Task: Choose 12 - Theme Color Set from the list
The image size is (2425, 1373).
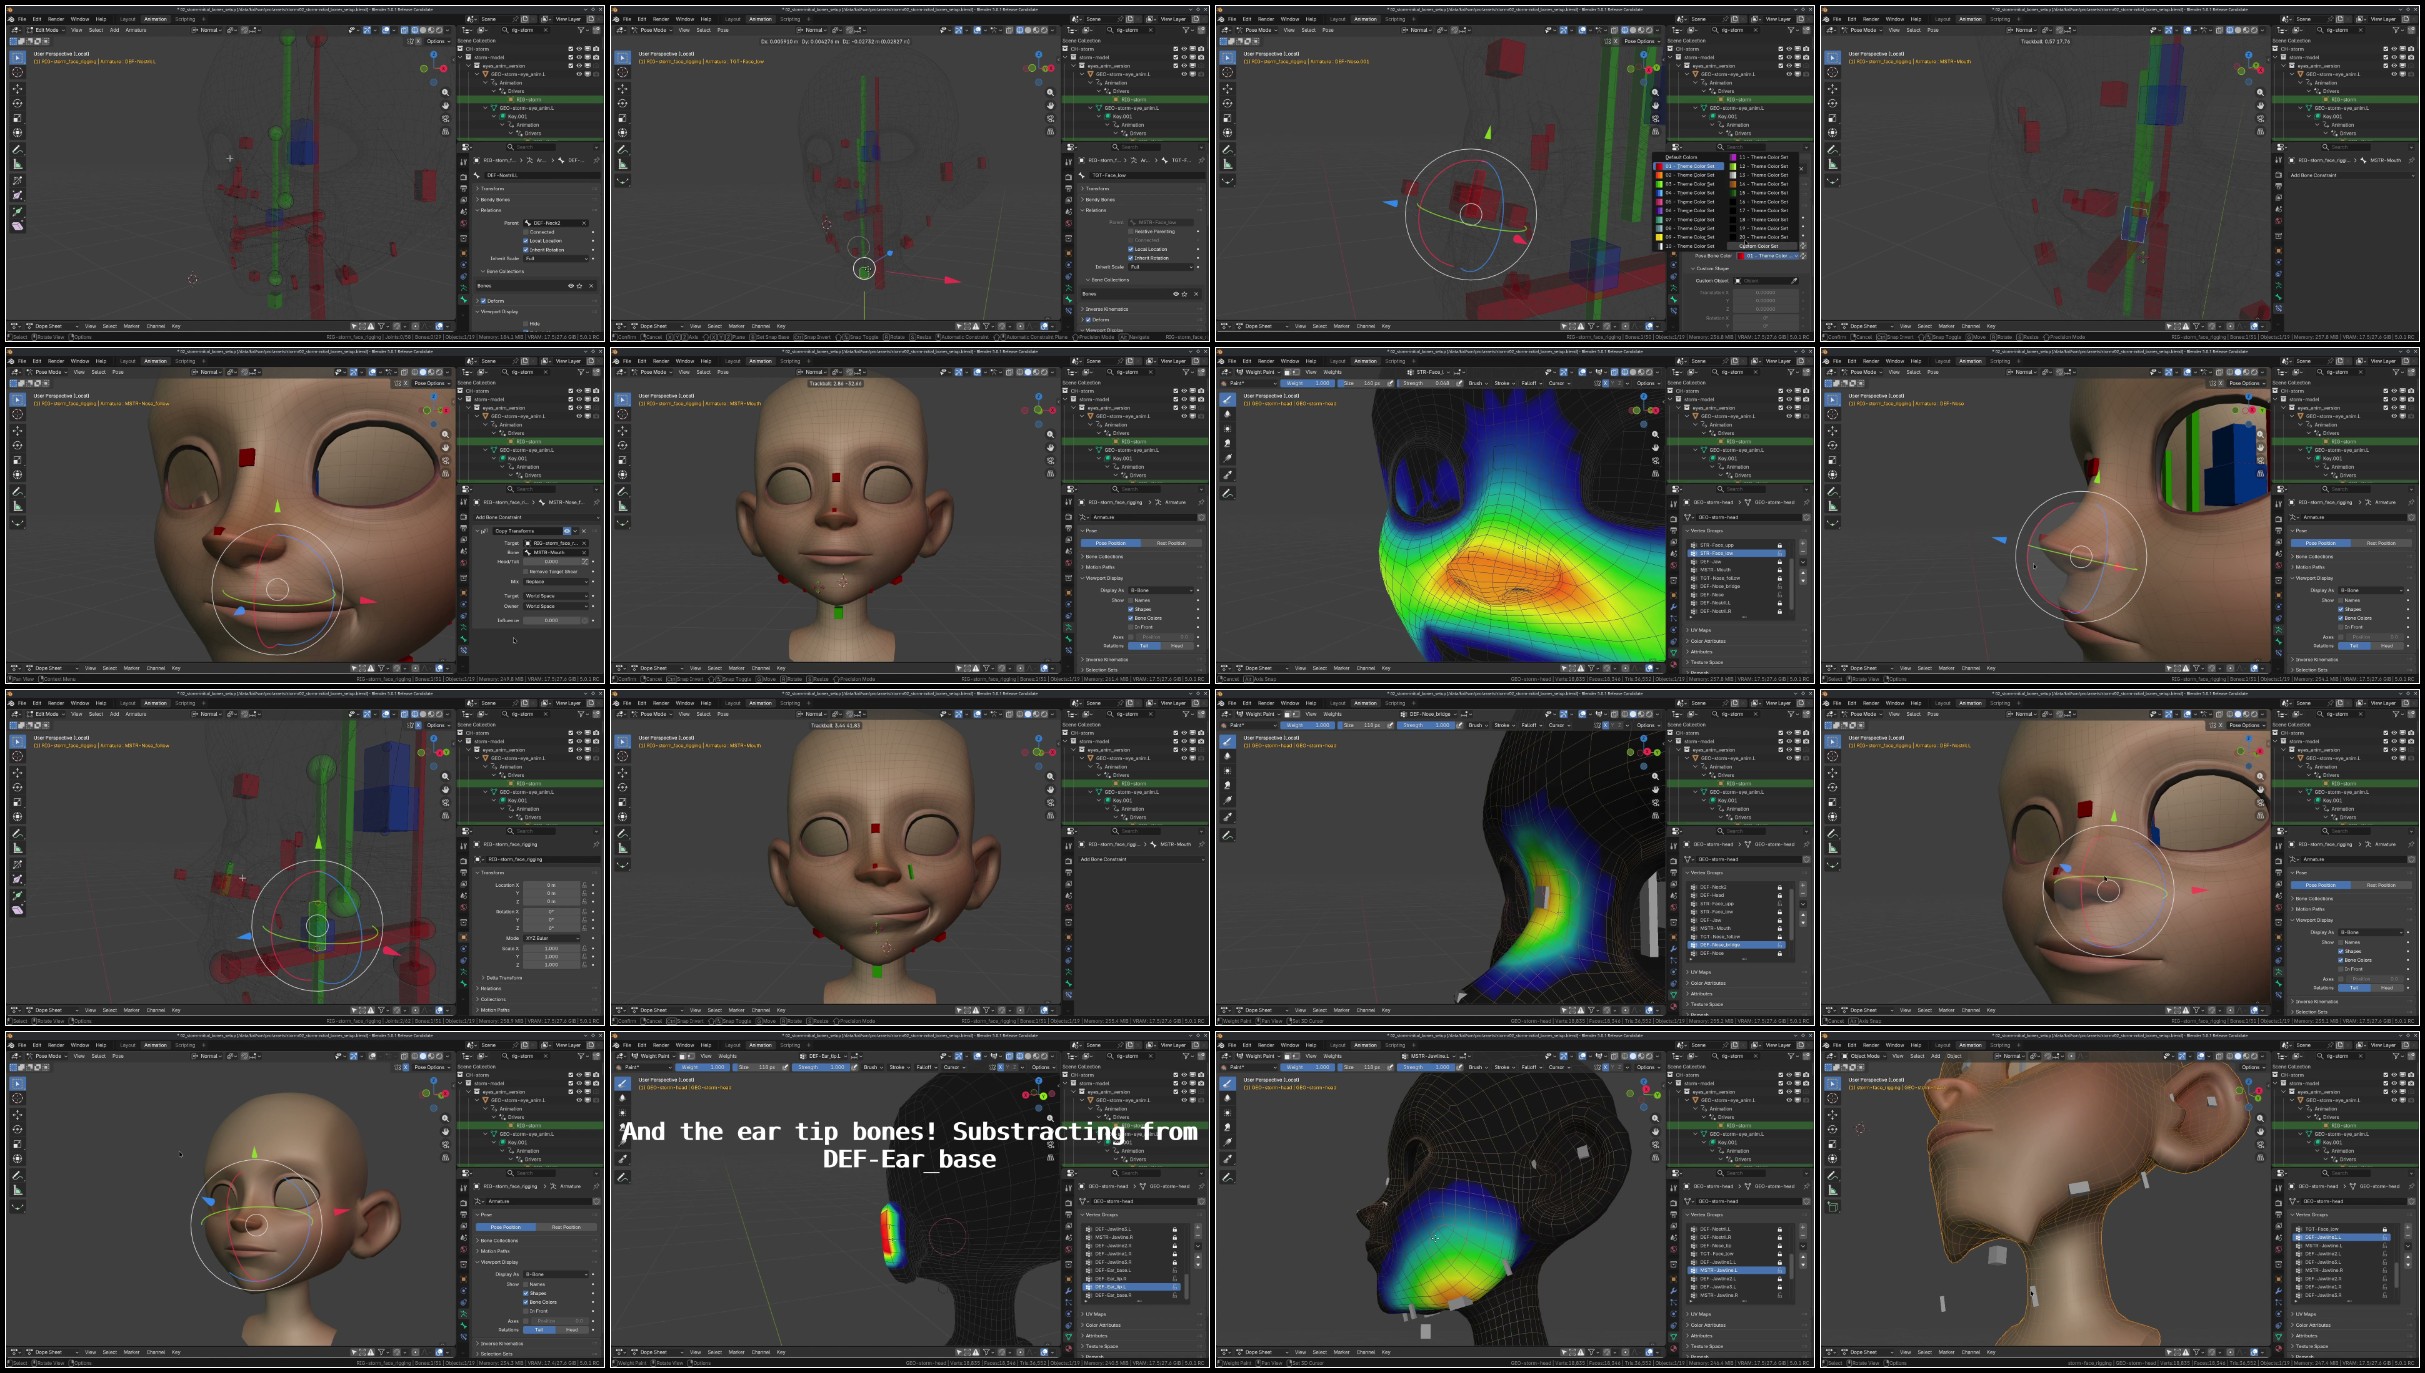Action: pos(1763,166)
